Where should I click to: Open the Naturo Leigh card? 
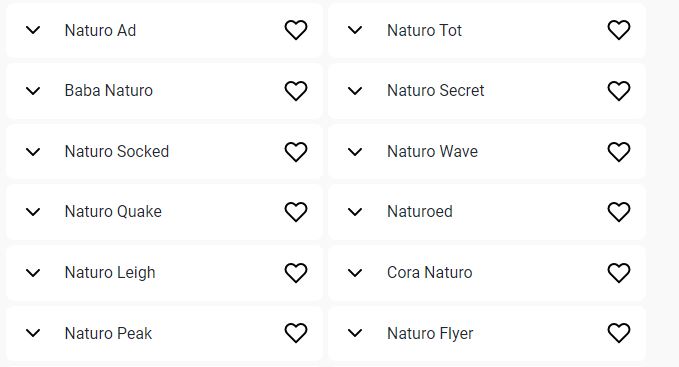[x=164, y=273]
